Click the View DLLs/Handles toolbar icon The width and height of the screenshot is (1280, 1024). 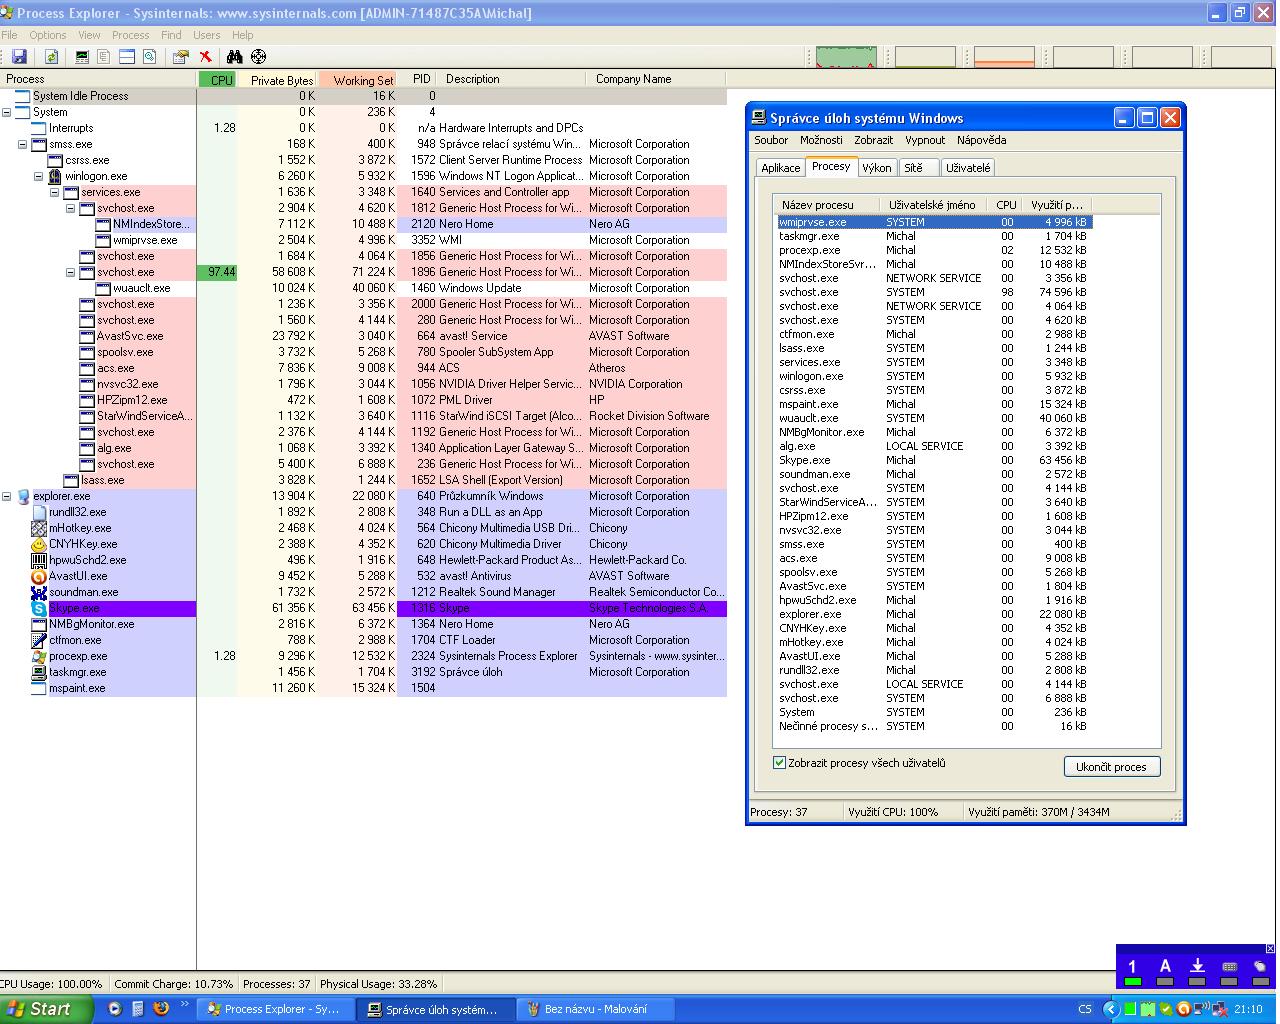(x=149, y=57)
